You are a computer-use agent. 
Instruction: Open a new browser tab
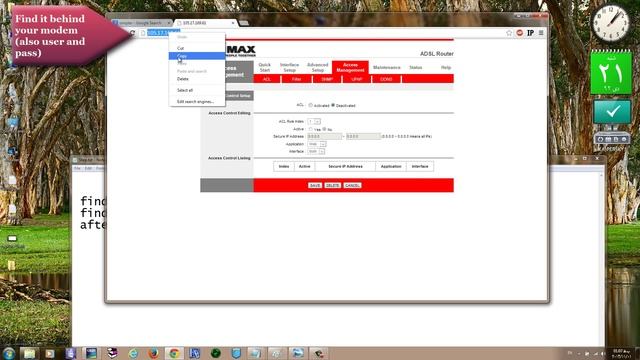244,23
